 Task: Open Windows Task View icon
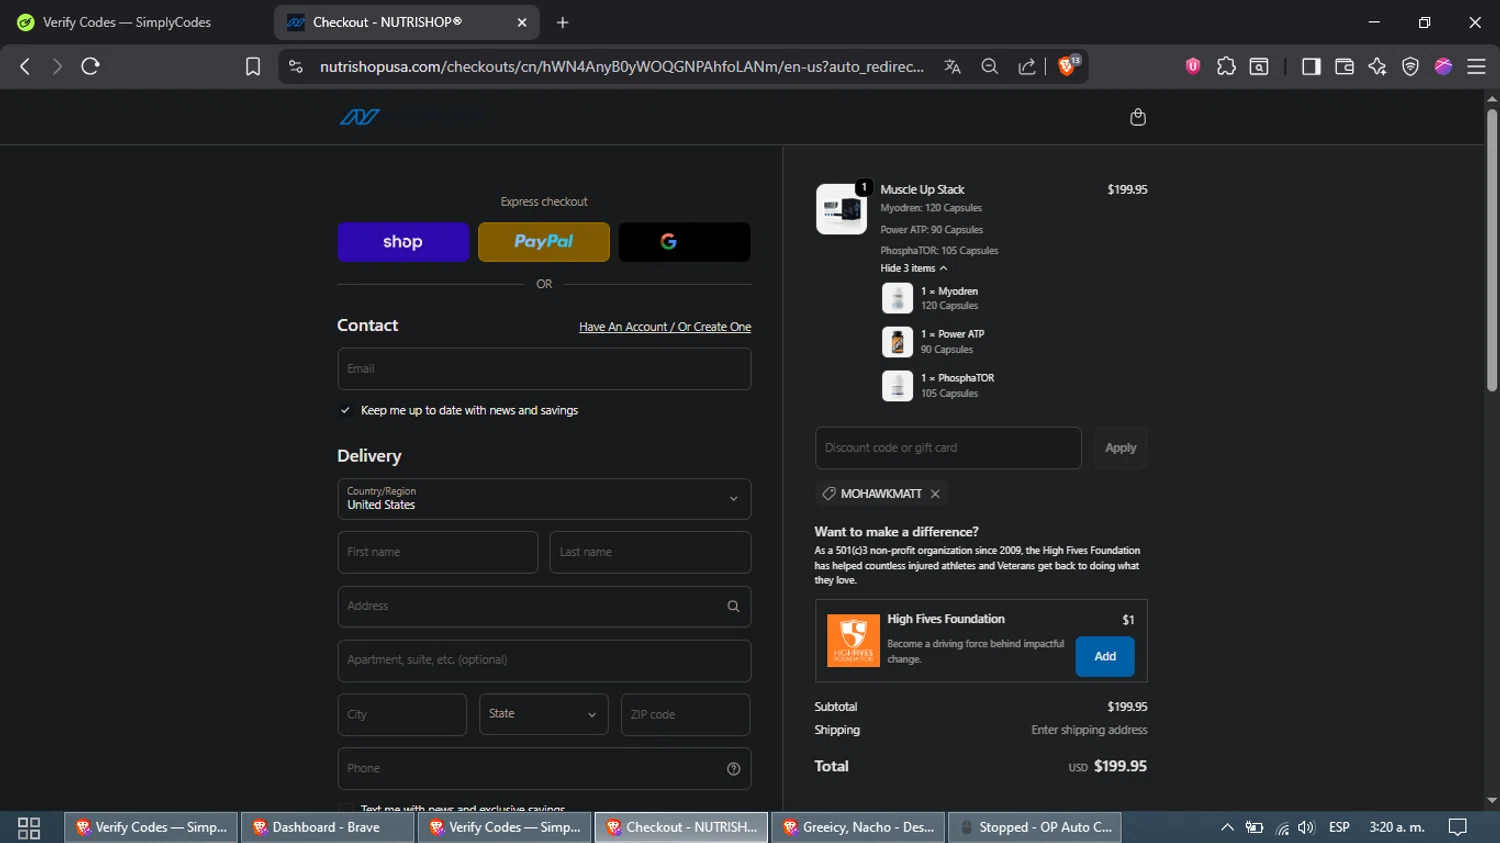click(29, 828)
